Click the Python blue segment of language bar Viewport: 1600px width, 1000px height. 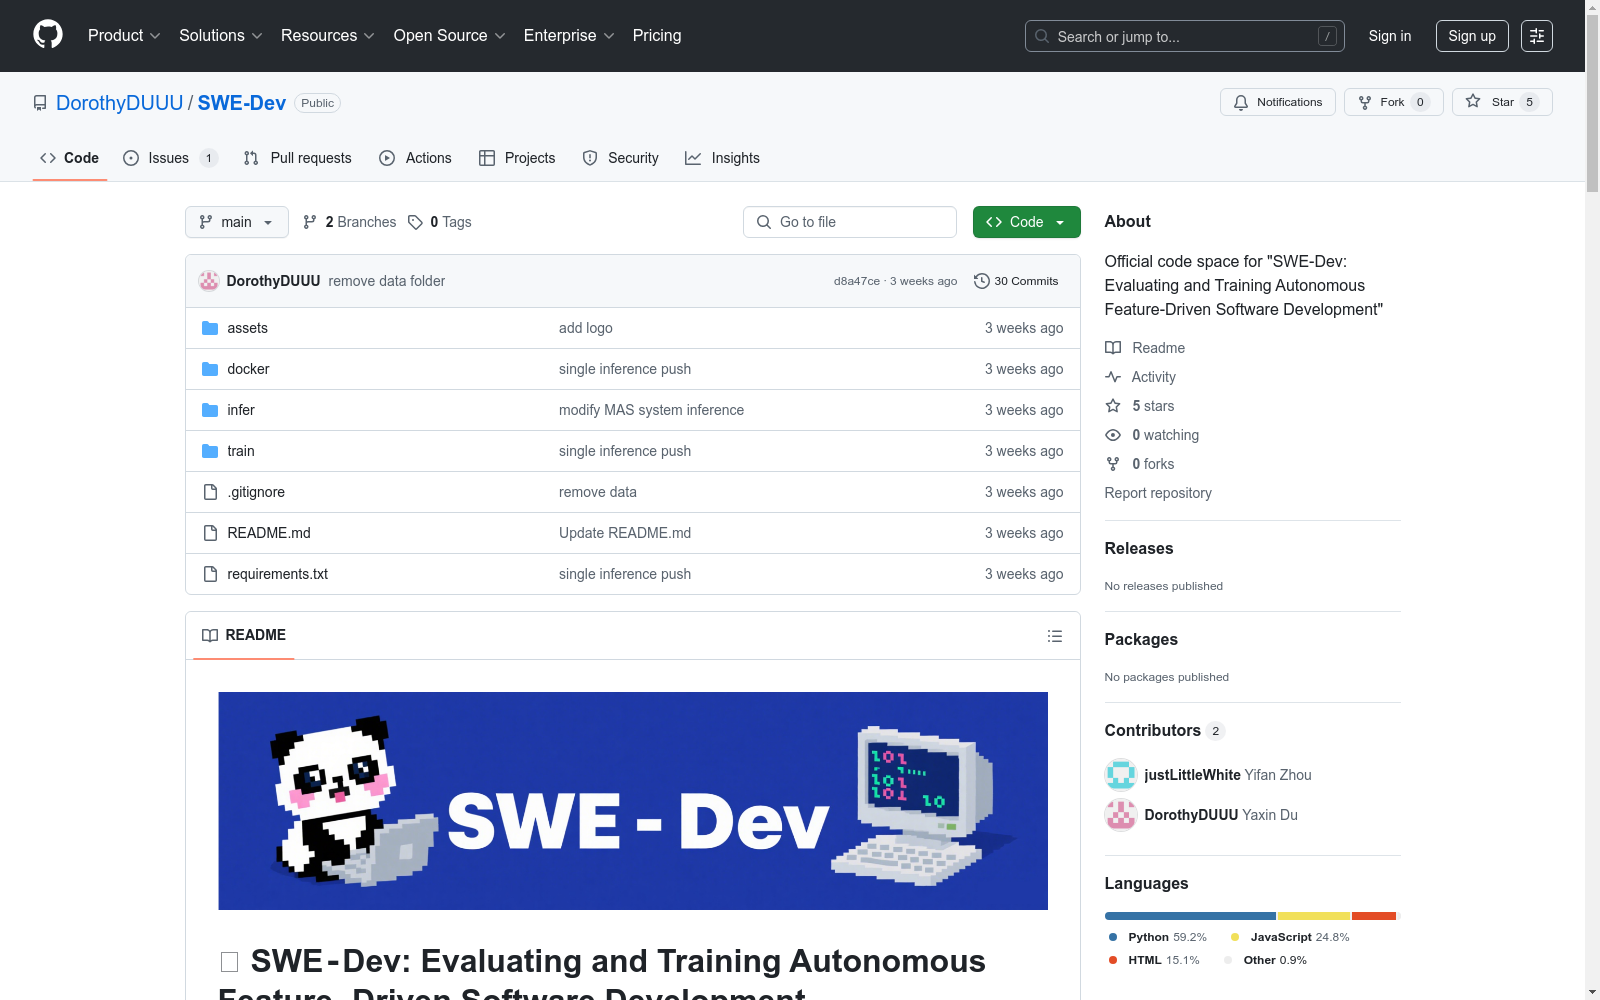pyautogui.click(x=1190, y=916)
